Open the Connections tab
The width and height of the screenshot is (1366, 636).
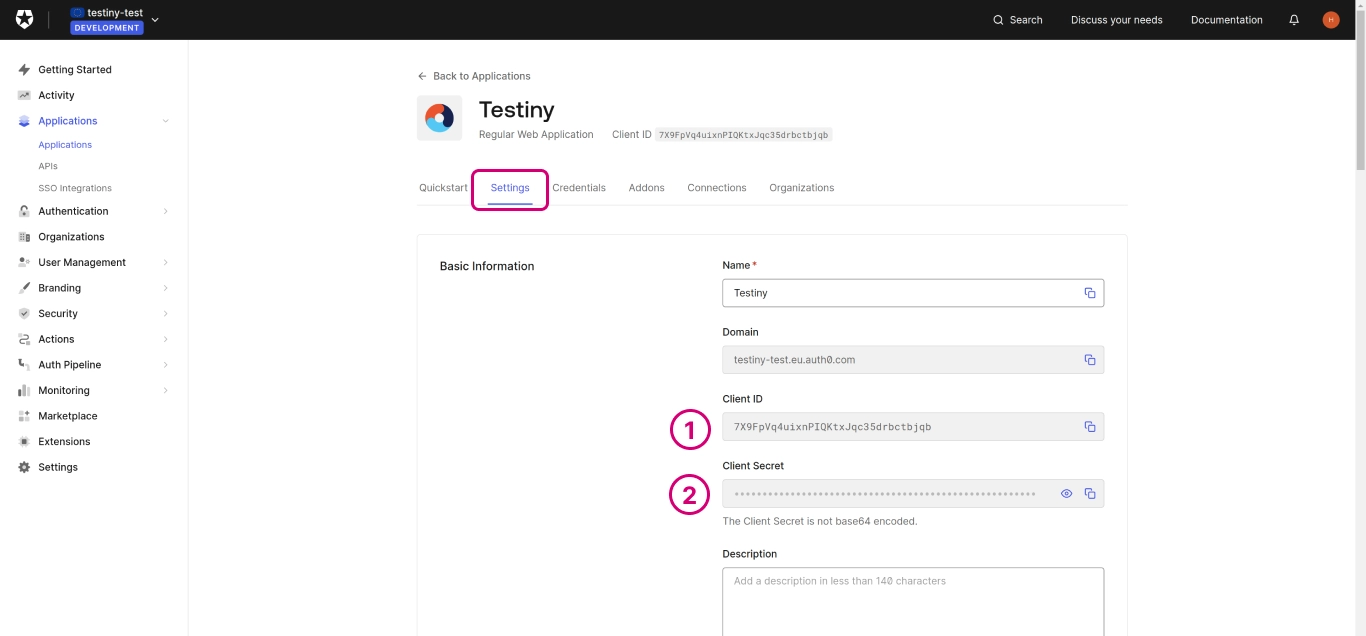tap(716, 188)
